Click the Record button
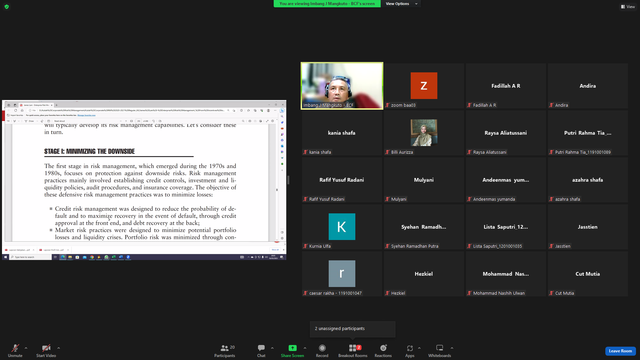The image size is (640, 360). (x=322, y=350)
